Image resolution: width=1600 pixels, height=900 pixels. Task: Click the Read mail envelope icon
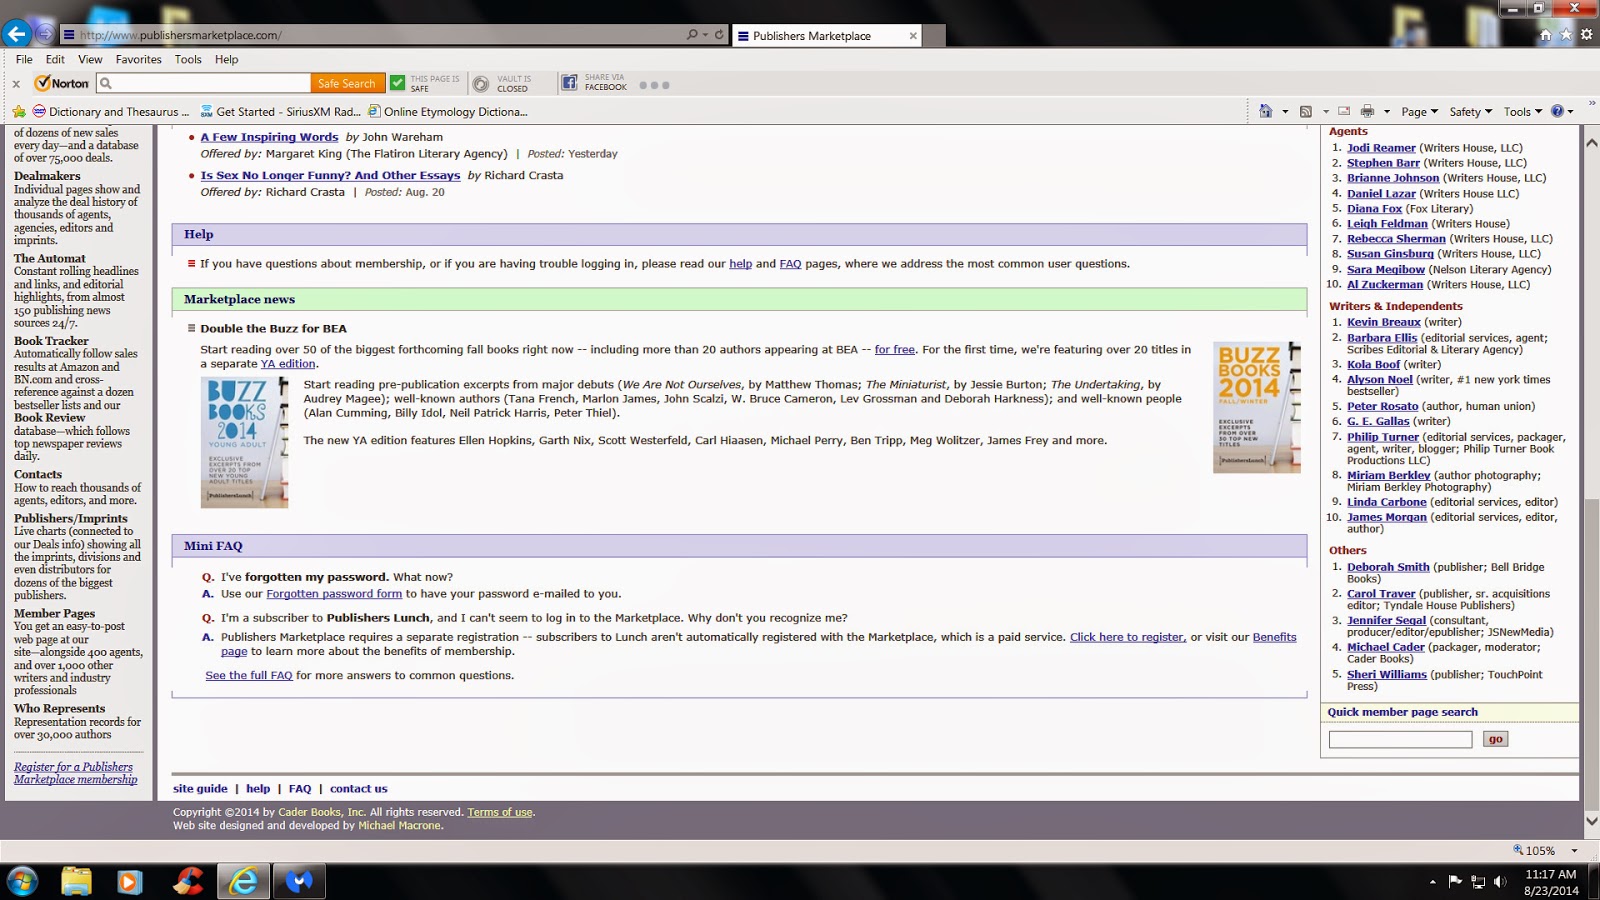[x=1344, y=111]
